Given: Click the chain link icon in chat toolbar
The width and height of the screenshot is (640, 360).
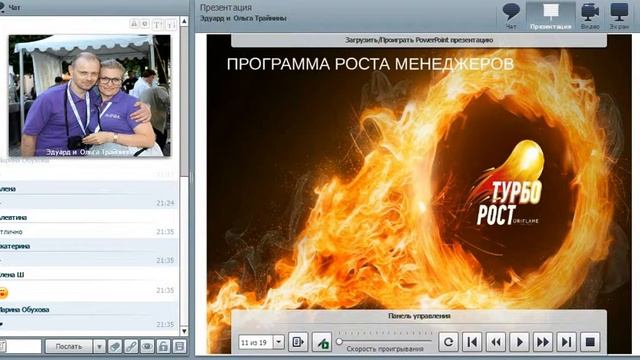Looking at the screenshot, I should tap(131, 346).
